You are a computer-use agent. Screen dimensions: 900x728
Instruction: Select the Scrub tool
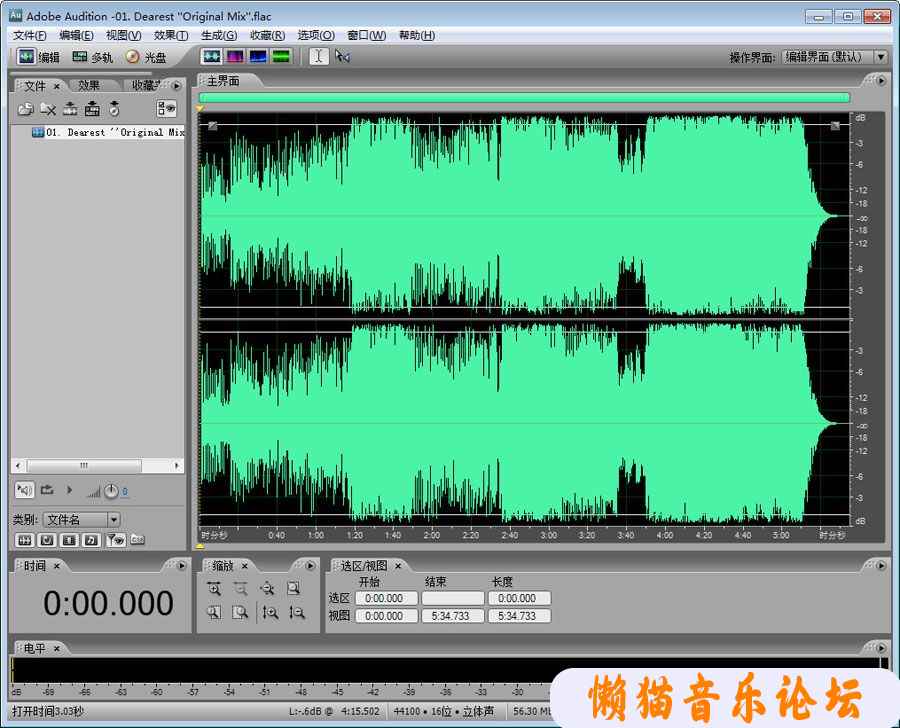[343, 56]
